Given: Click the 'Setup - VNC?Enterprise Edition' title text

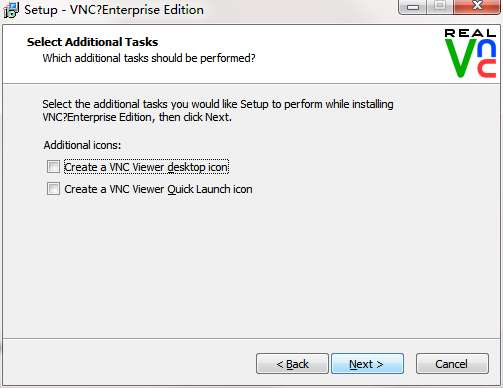Looking at the screenshot, I should 114,10.
